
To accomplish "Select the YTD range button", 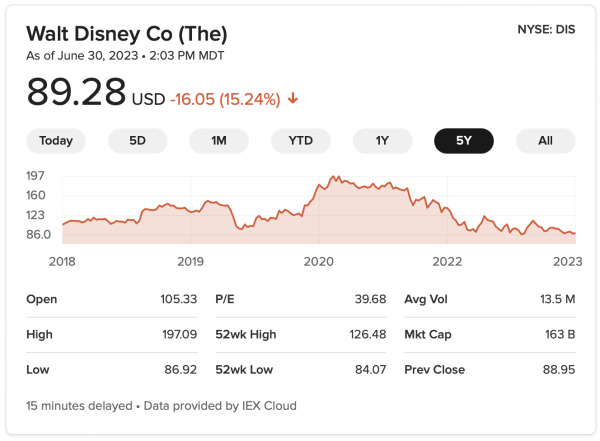I will [300, 141].
